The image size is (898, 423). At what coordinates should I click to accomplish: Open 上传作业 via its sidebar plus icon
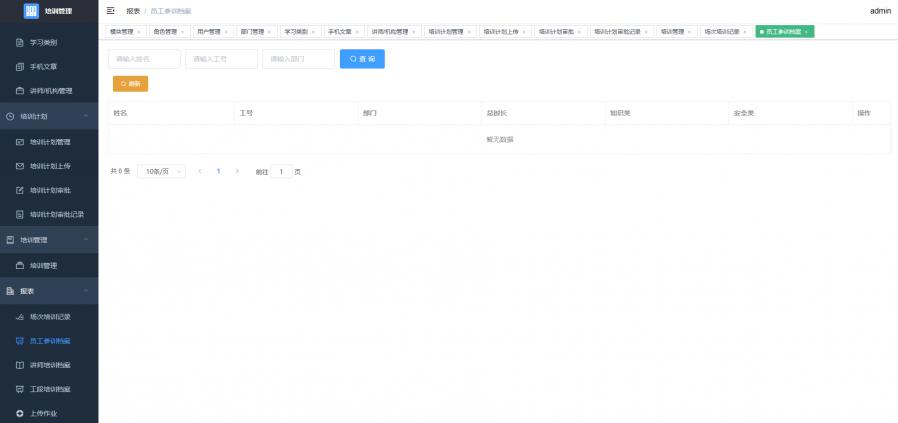tap(19, 413)
